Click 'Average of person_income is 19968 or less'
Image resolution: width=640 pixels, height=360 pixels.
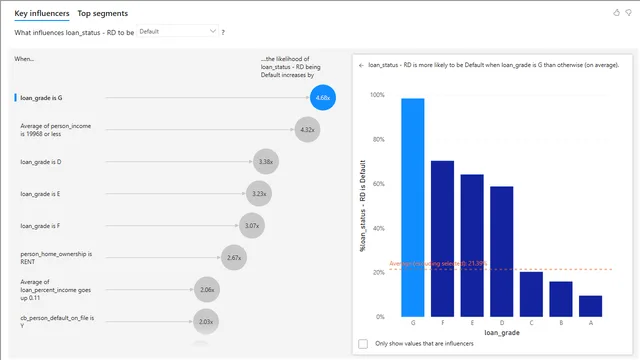click(56, 130)
